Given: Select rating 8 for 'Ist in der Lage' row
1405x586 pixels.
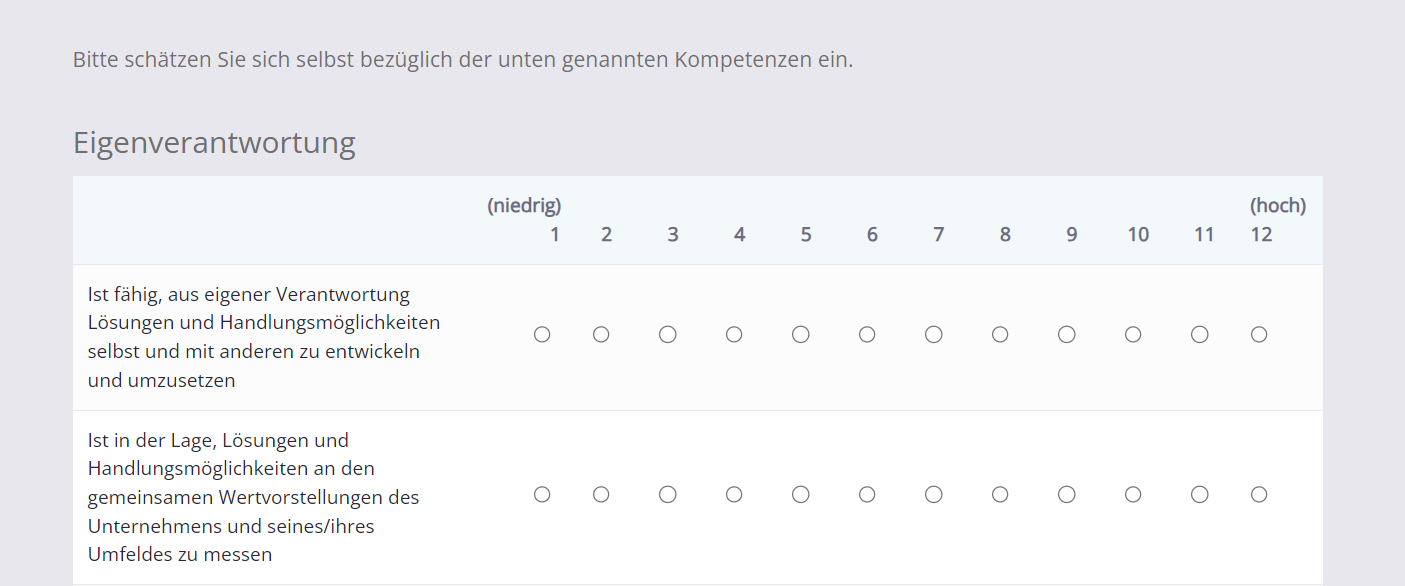Looking at the screenshot, I should point(1000,494).
